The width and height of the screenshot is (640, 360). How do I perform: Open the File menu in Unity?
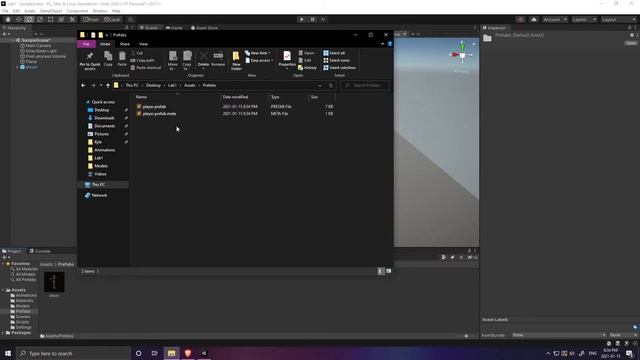[x=5, y=11]
